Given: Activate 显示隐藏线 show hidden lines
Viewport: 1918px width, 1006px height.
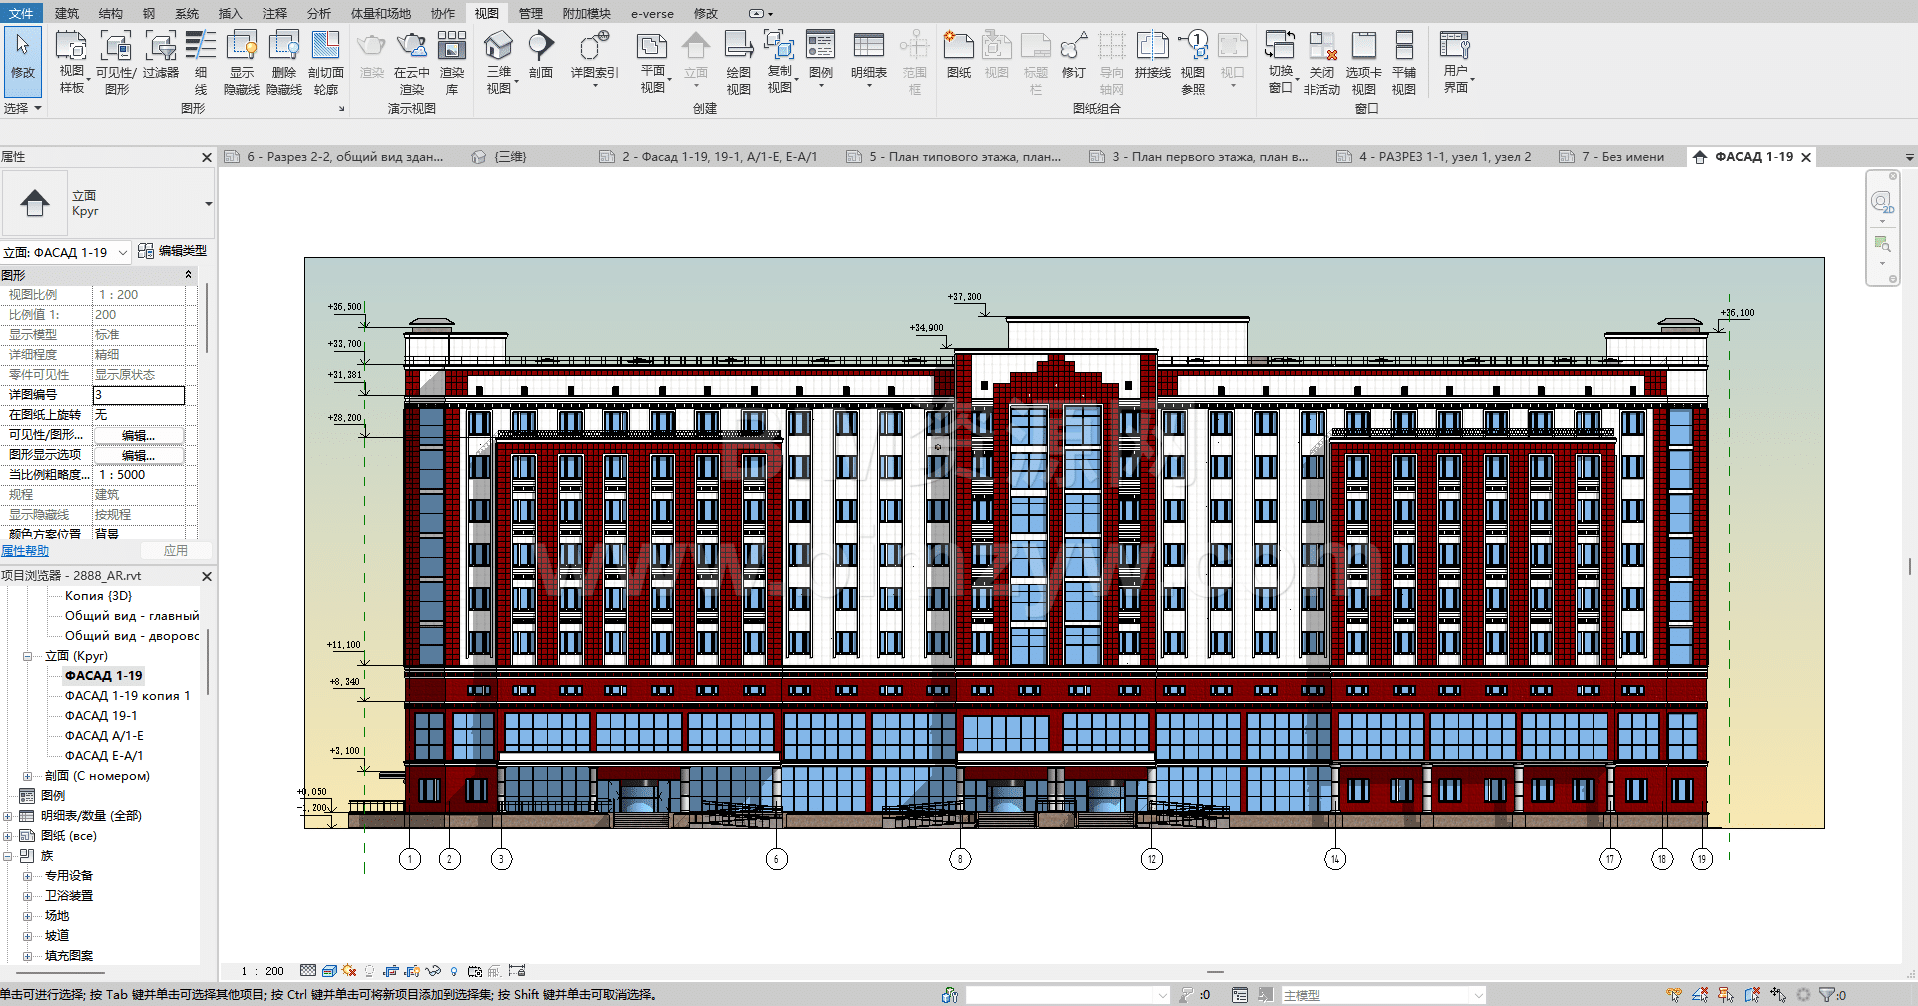Looking at the screenshot, I should point(242,62).
